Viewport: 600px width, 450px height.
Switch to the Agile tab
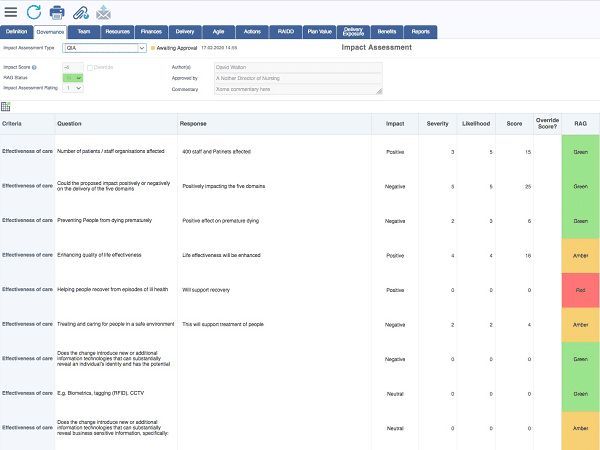click(218, 32)
